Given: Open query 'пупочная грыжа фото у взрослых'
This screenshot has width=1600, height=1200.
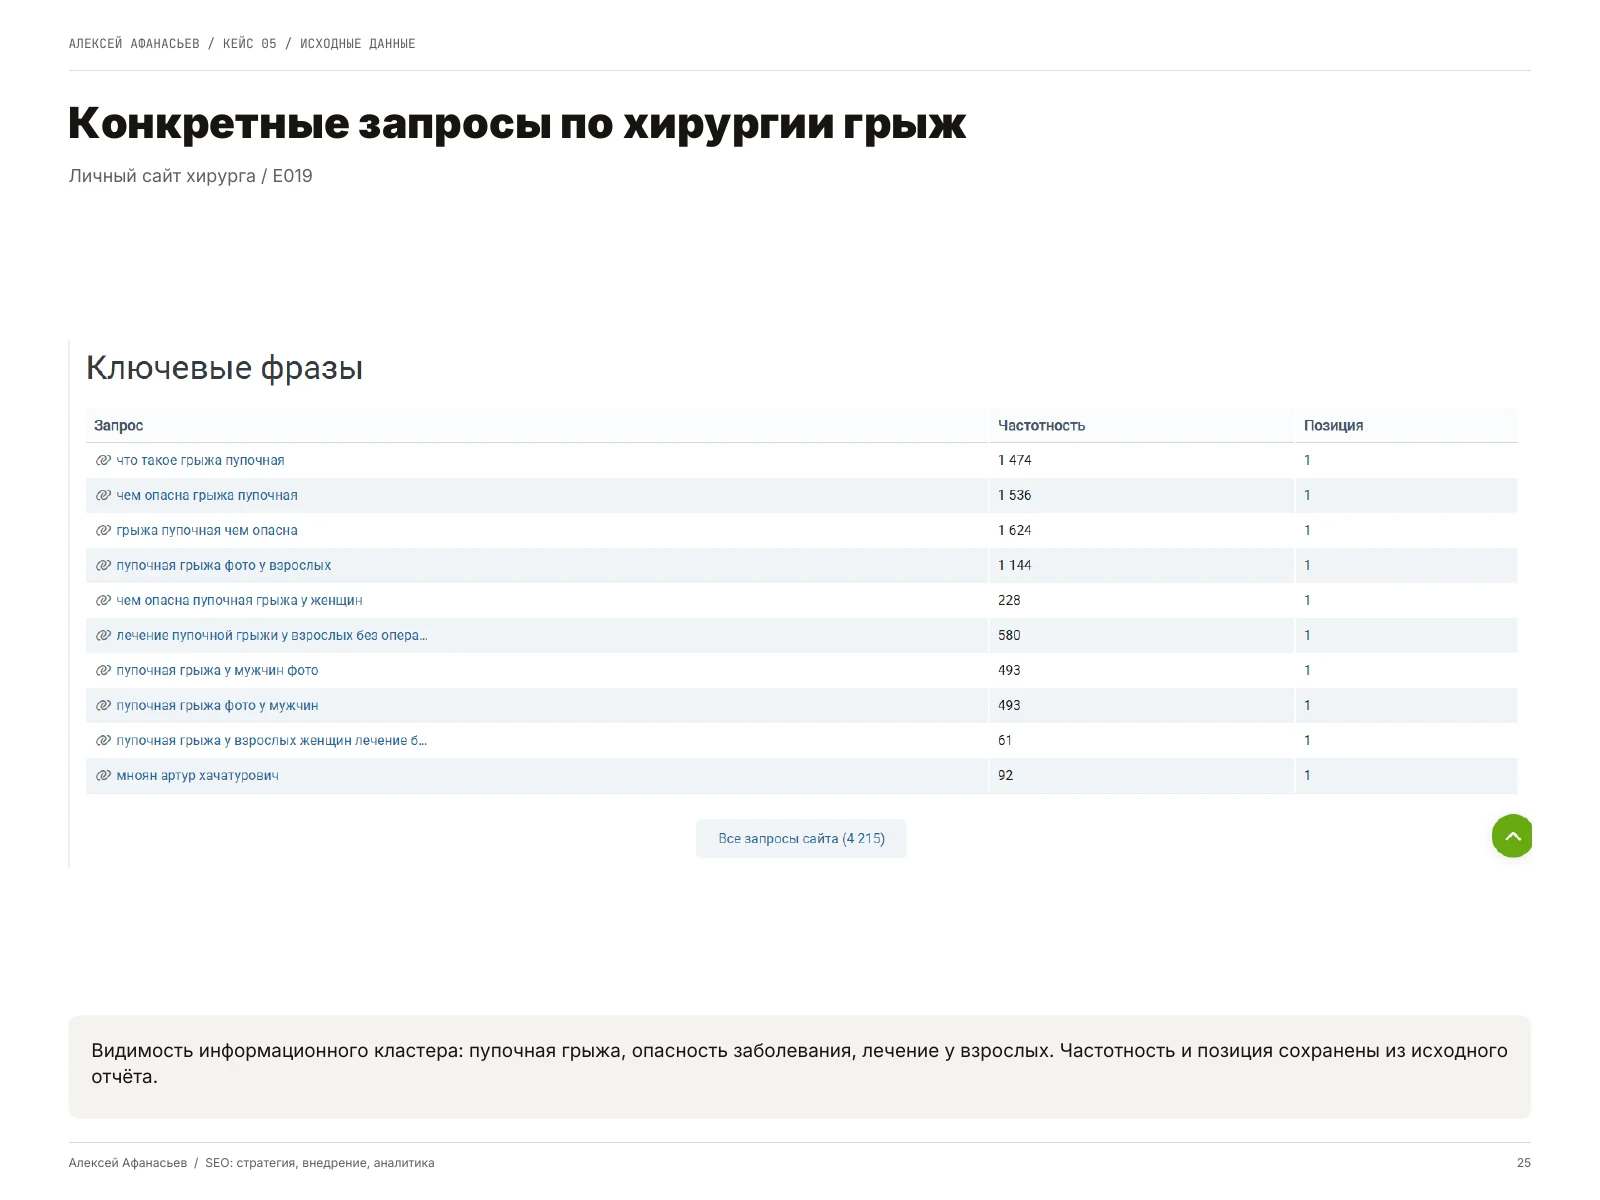Looking at the screenshot, I should click(x=224, y=565).
